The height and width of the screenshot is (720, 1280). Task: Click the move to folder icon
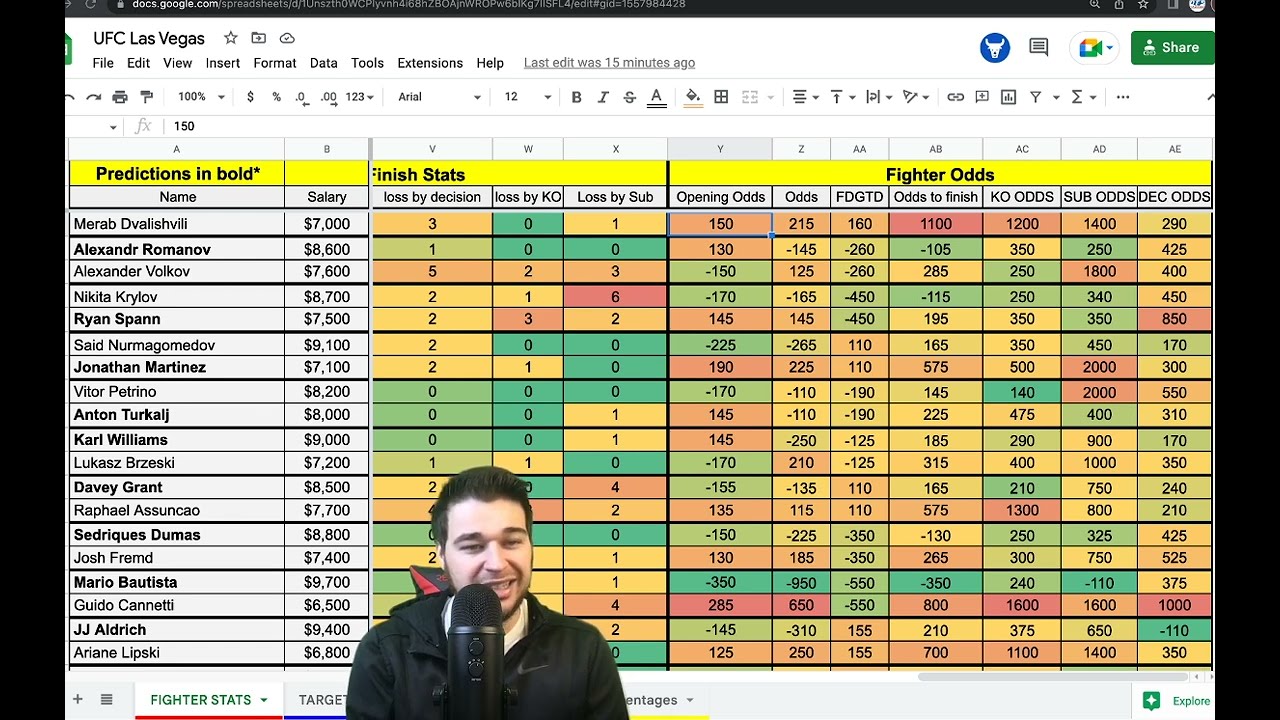click(258, 38)
